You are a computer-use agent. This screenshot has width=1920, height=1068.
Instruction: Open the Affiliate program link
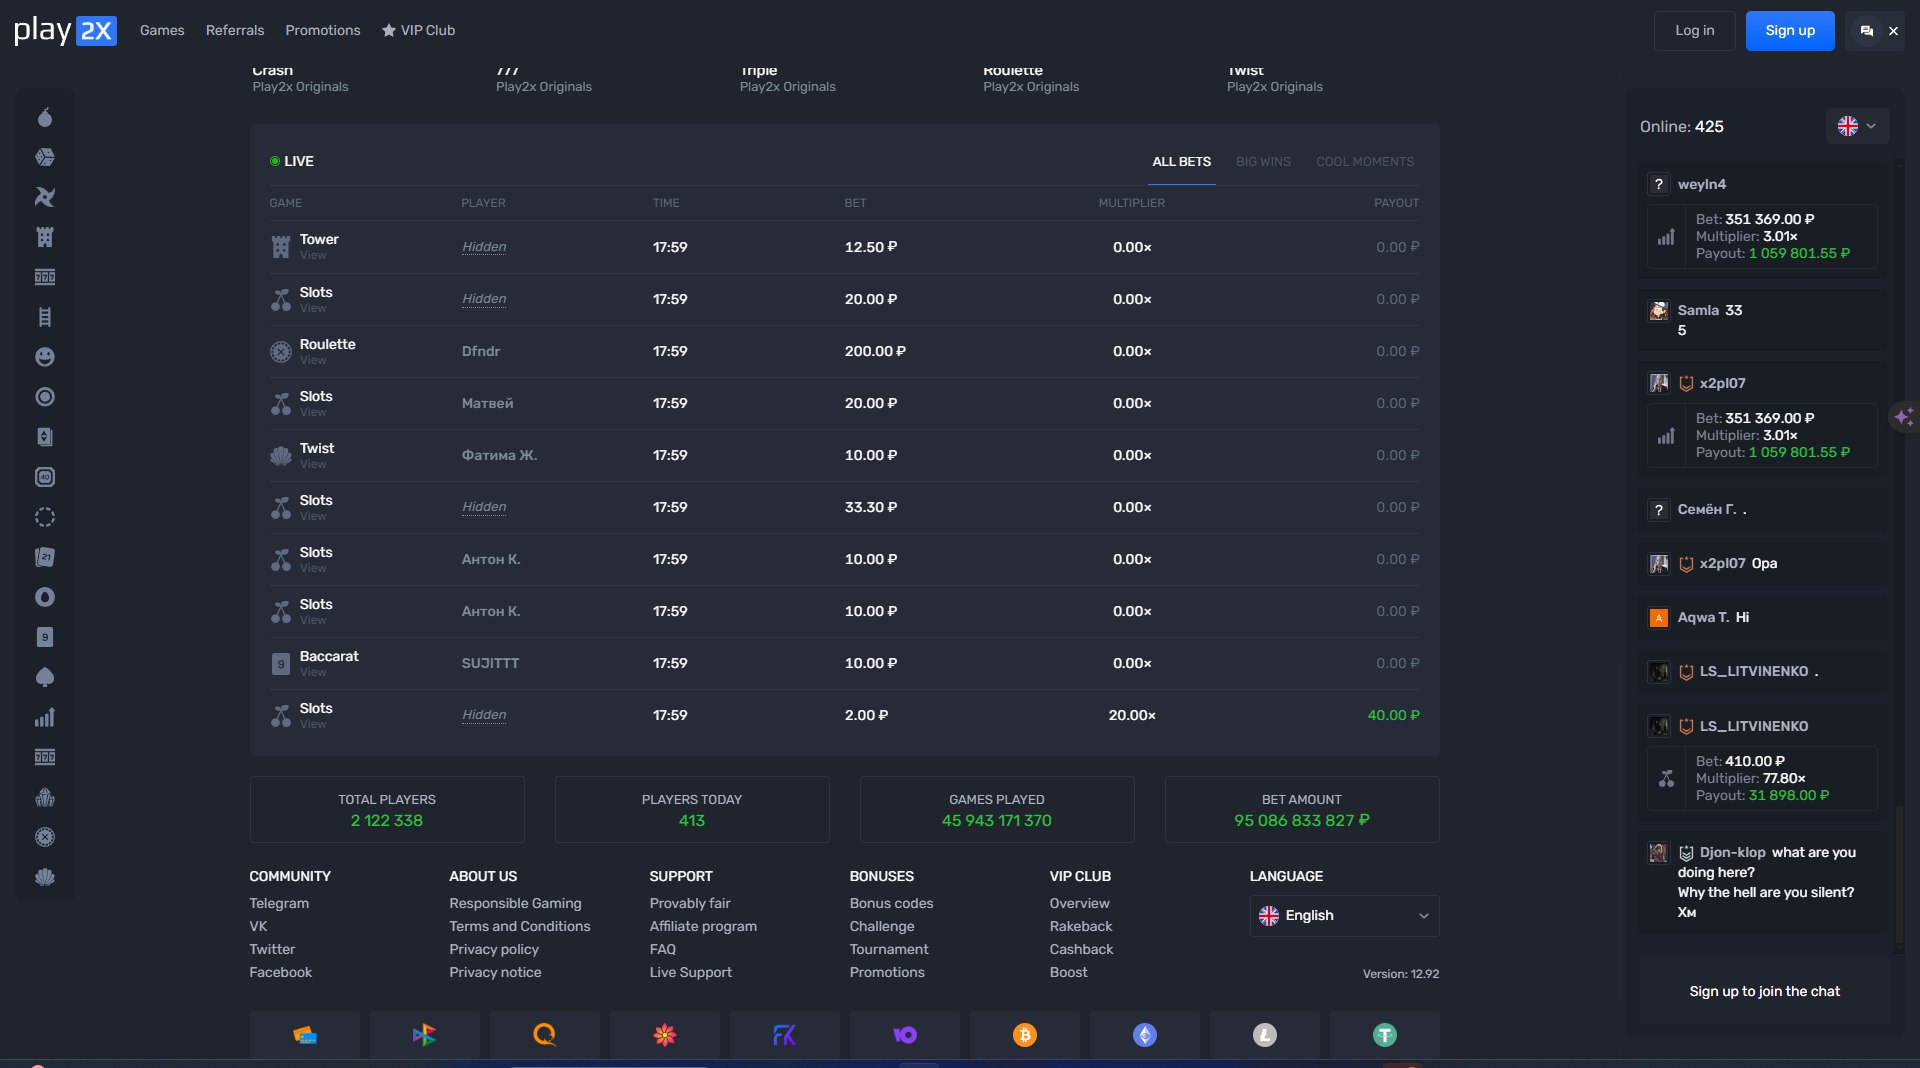pyautogui.click(x=703, y=926)
